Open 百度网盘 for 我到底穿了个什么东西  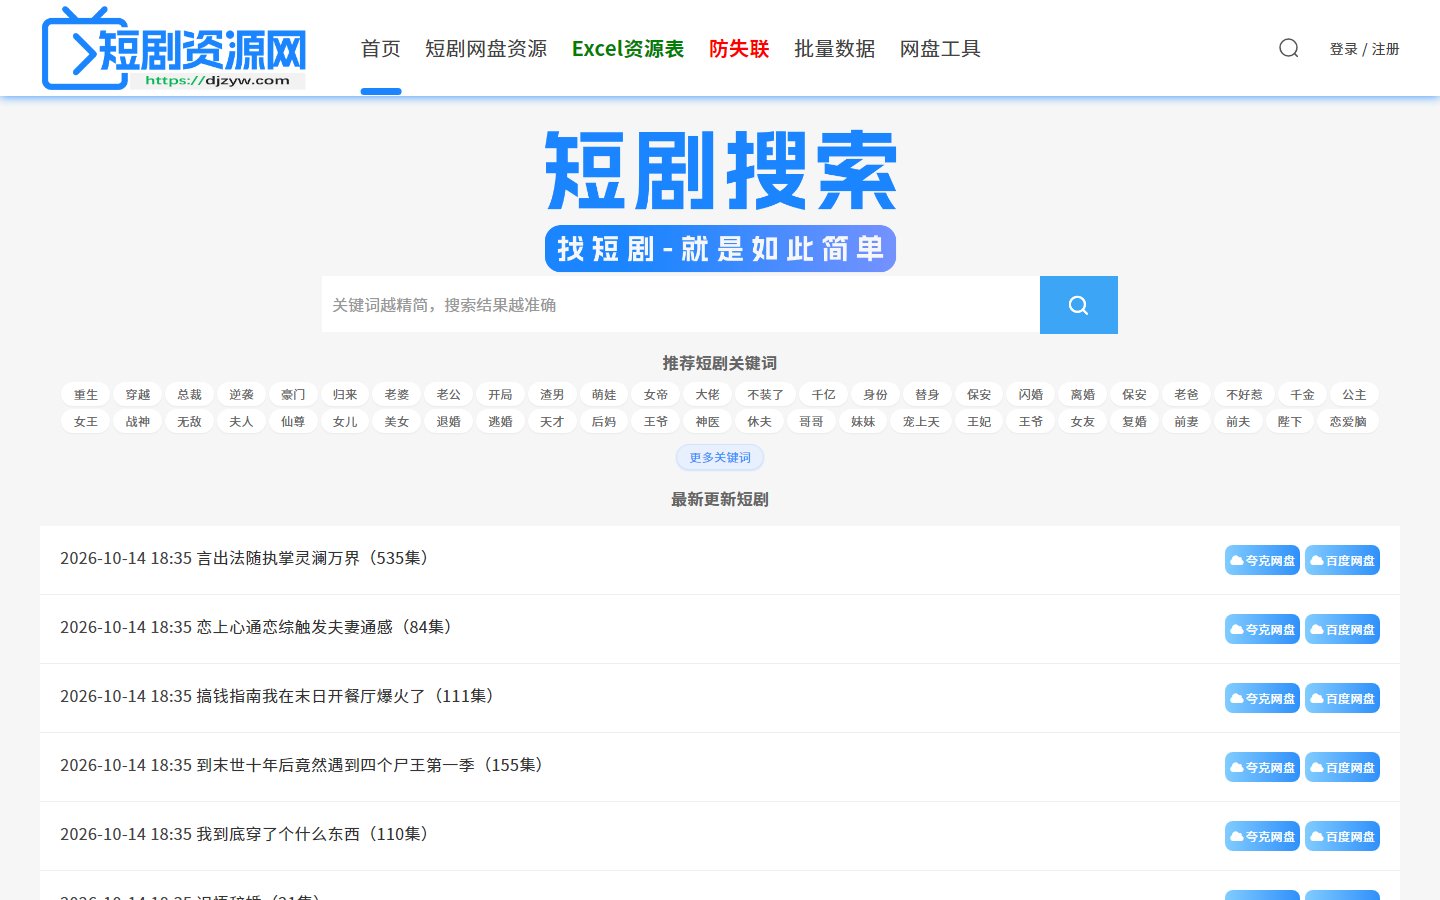[x=1342, y=836]
